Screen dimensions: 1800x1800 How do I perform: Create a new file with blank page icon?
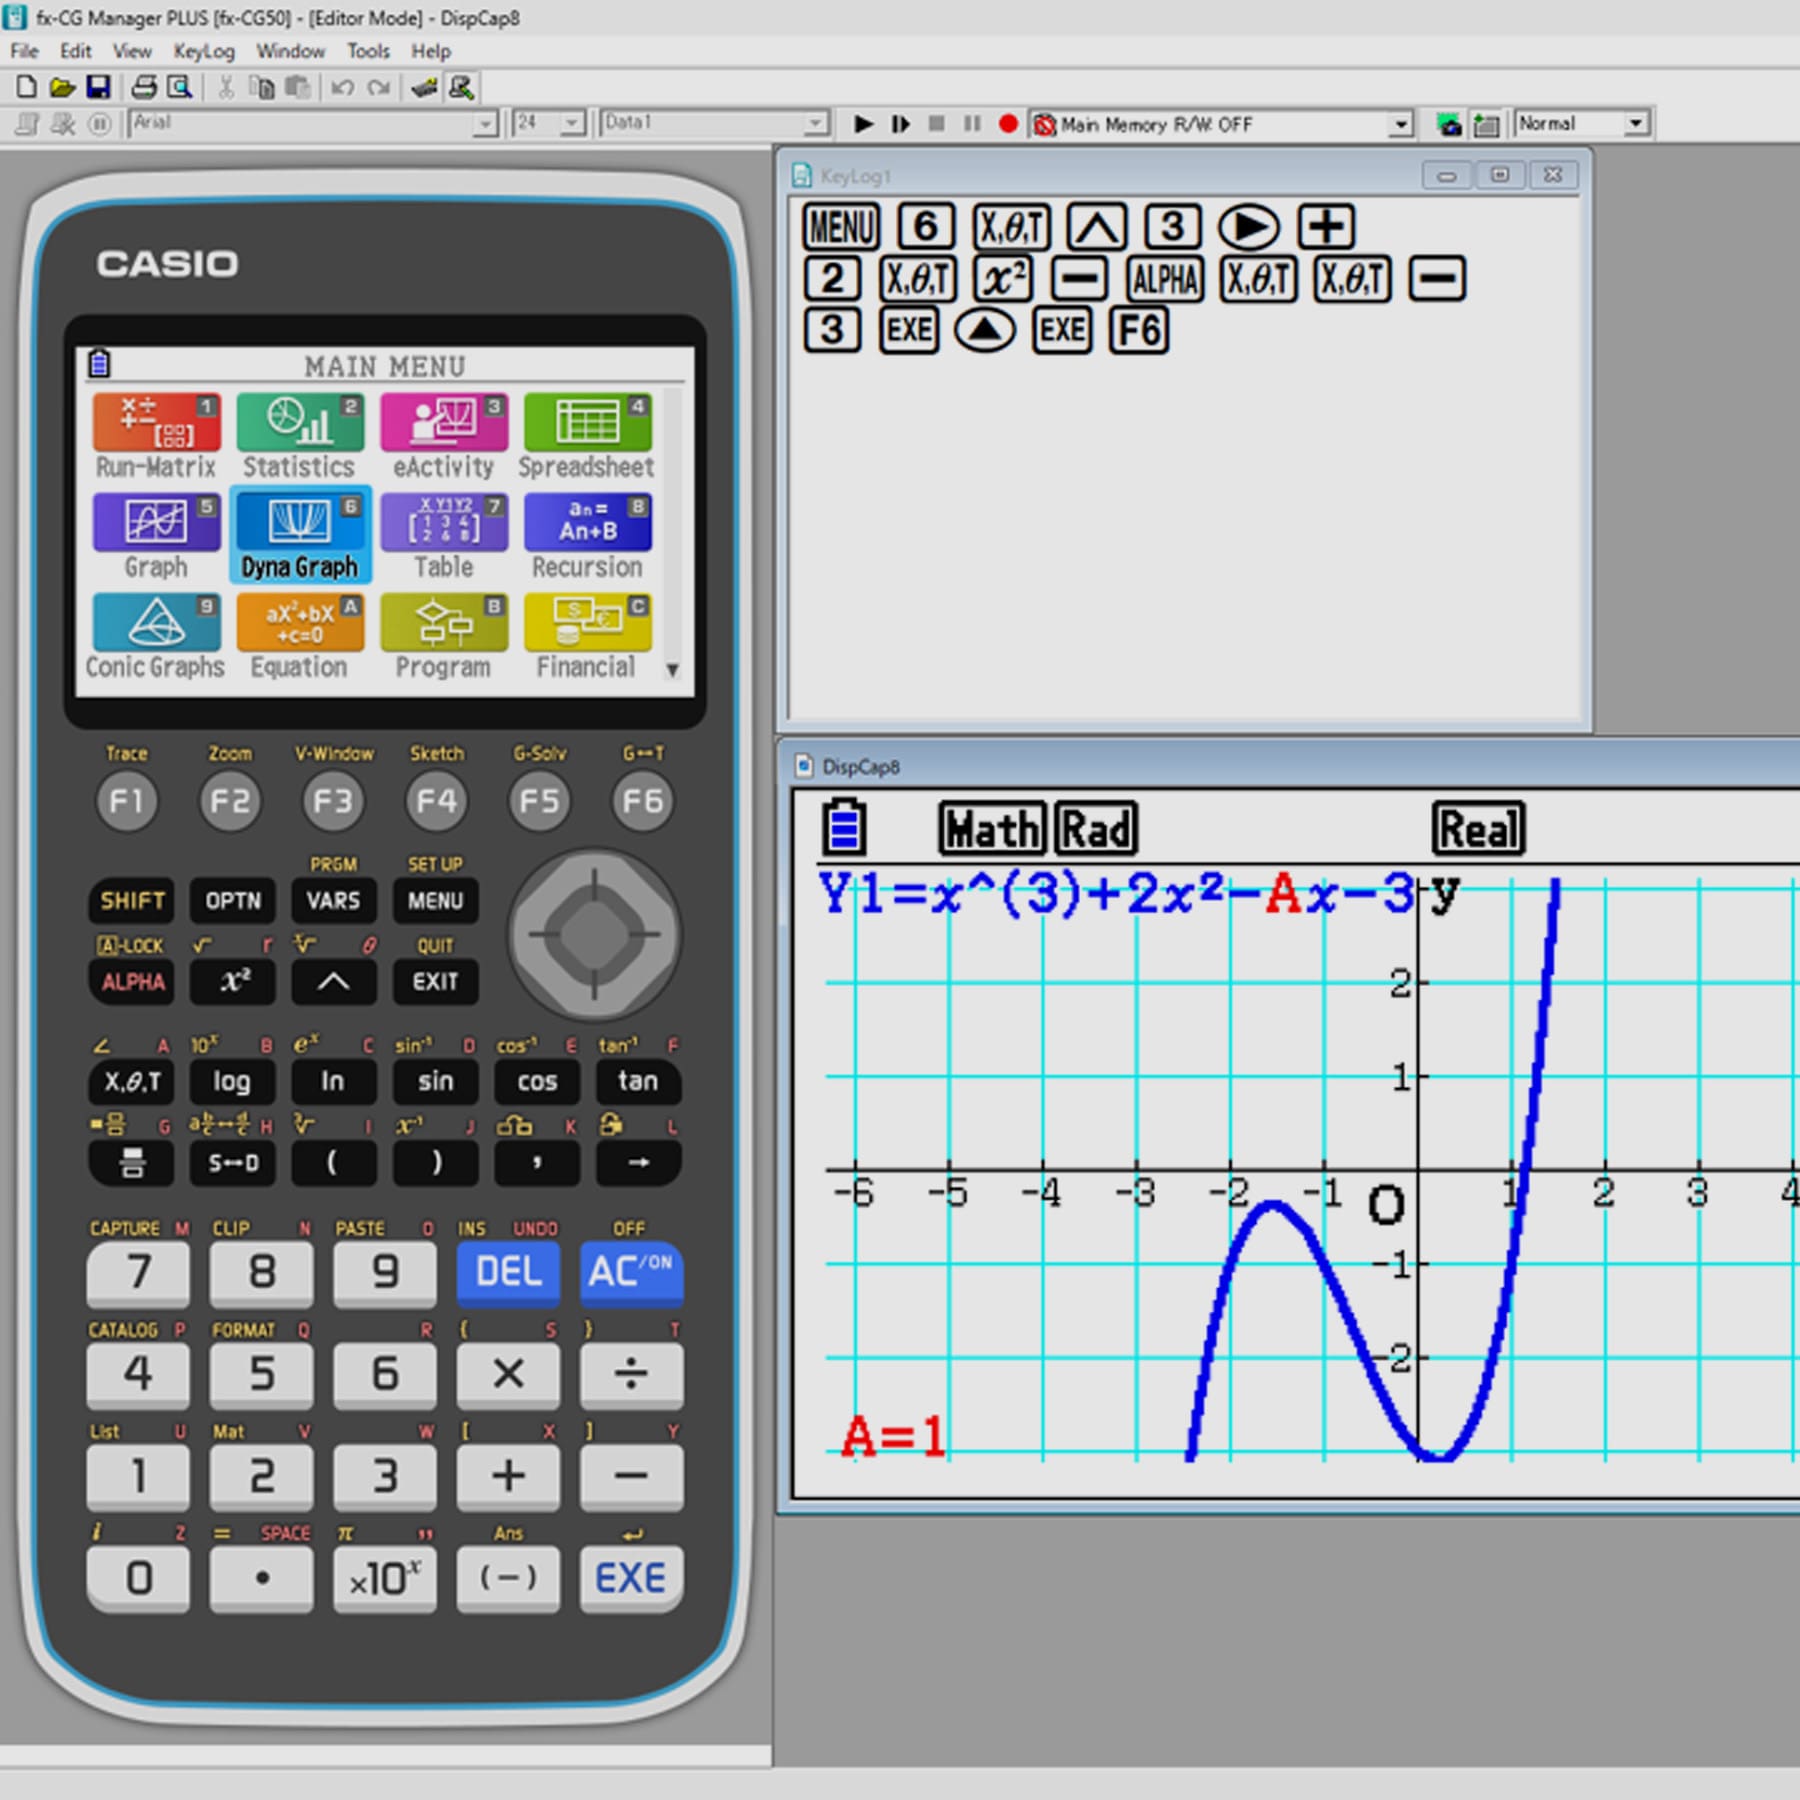[27, 88]
